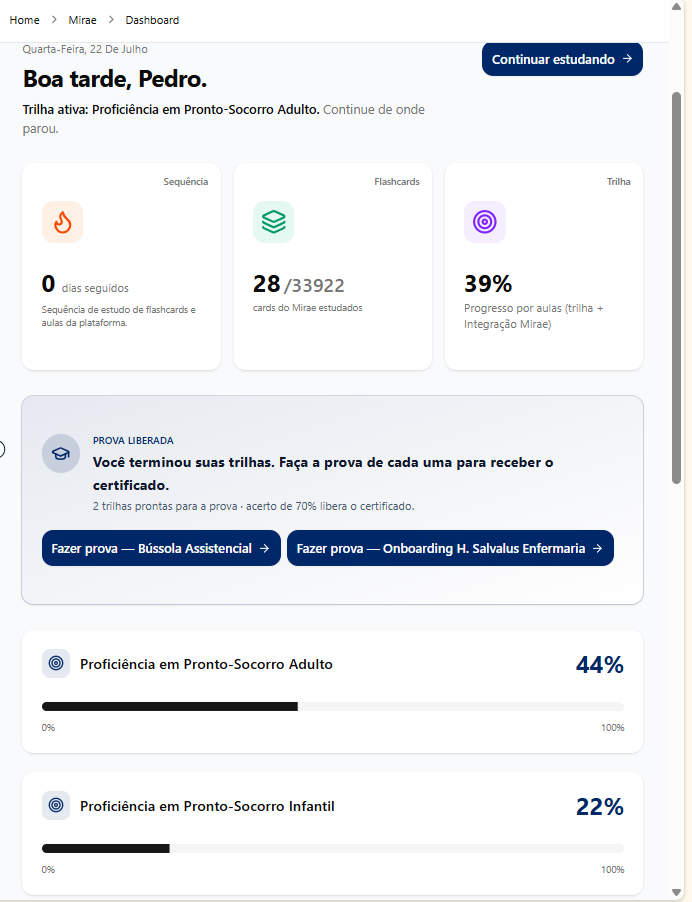Click the Flashcards card label
This screenshot has height=902, width=692.
[x=396, y=182]
